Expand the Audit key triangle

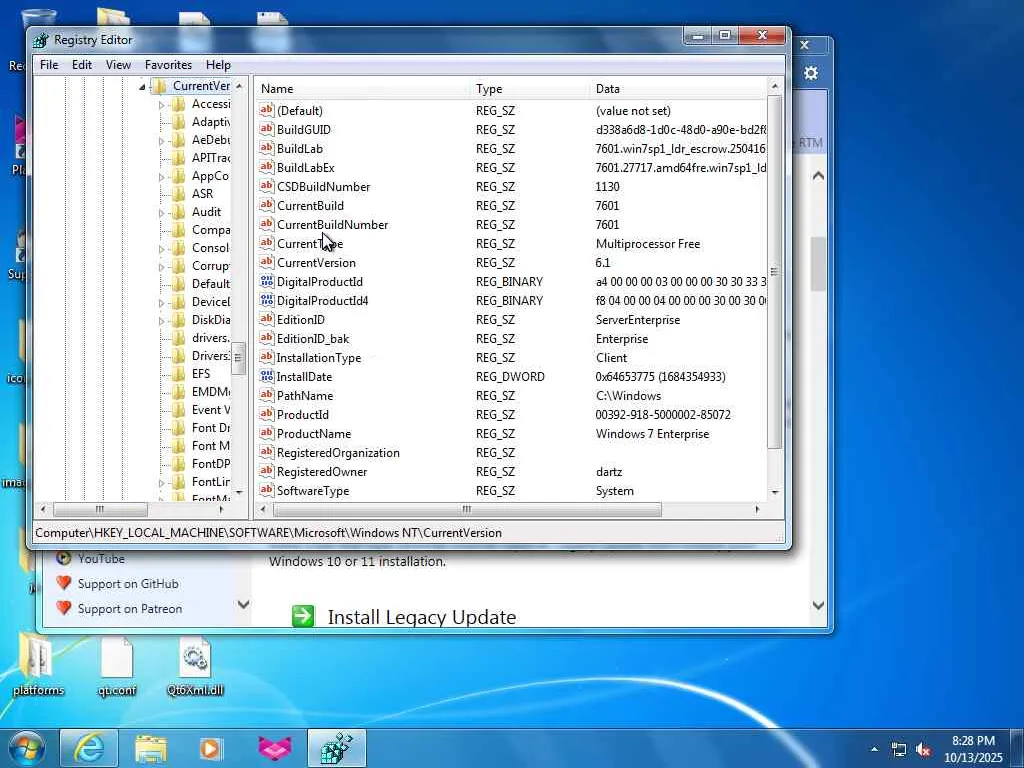click(x=161, y=212)
